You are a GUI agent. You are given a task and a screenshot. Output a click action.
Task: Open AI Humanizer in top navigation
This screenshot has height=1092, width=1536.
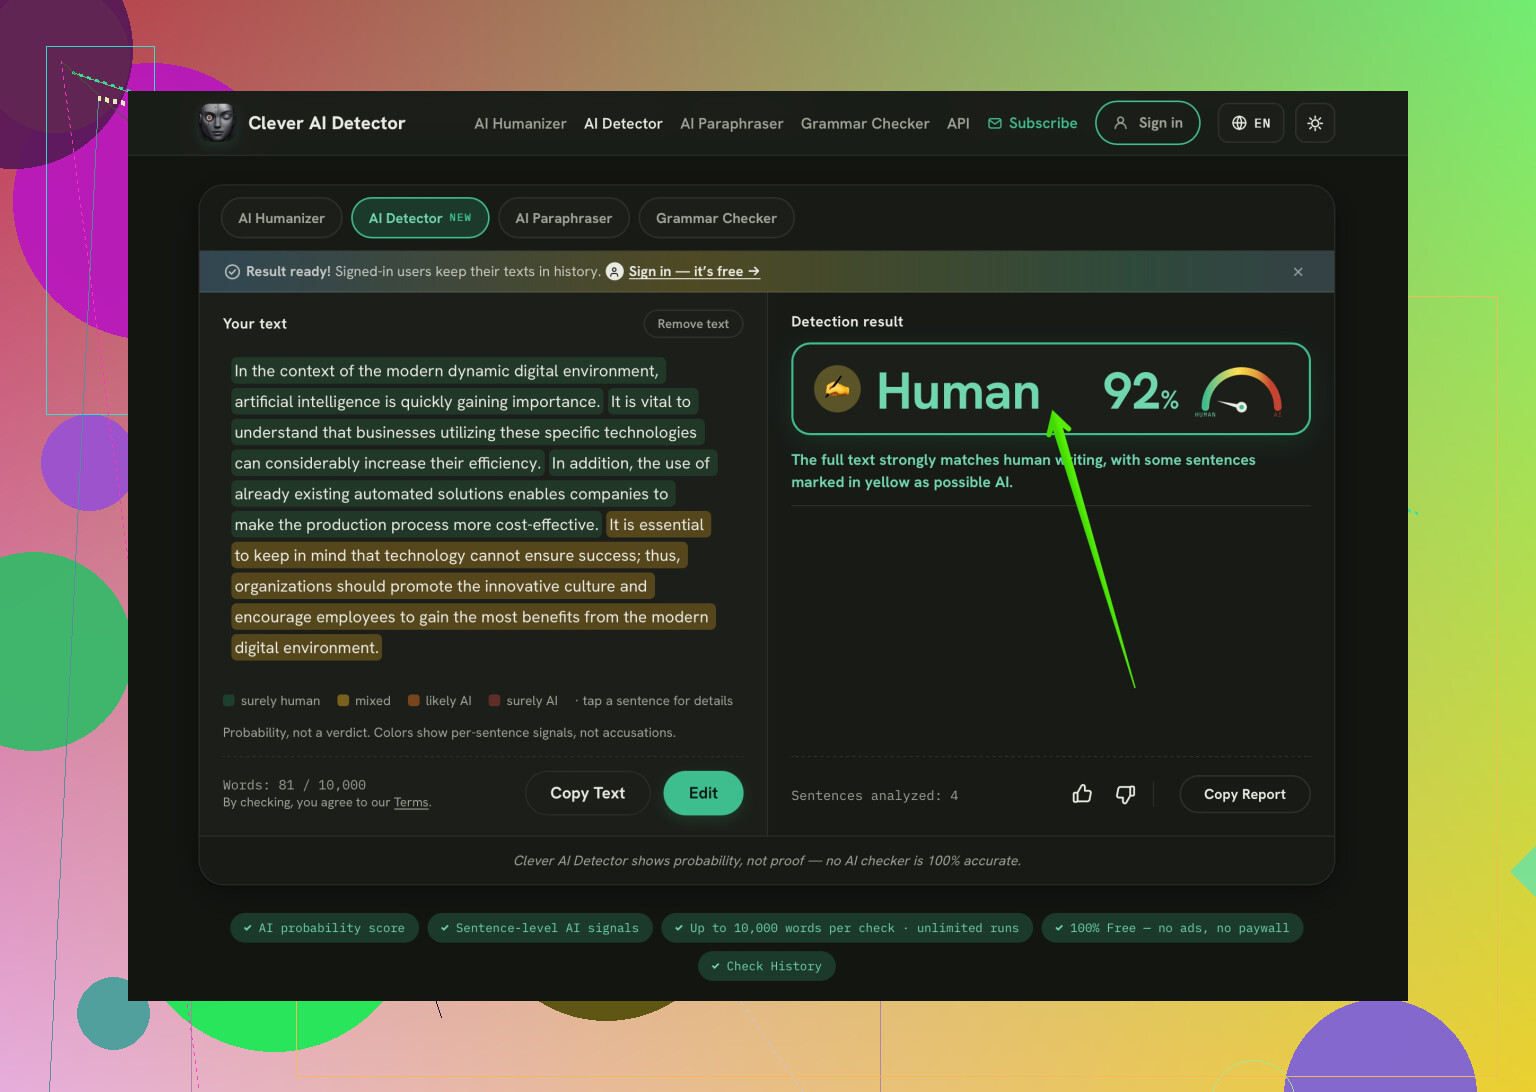coord(520,123)
